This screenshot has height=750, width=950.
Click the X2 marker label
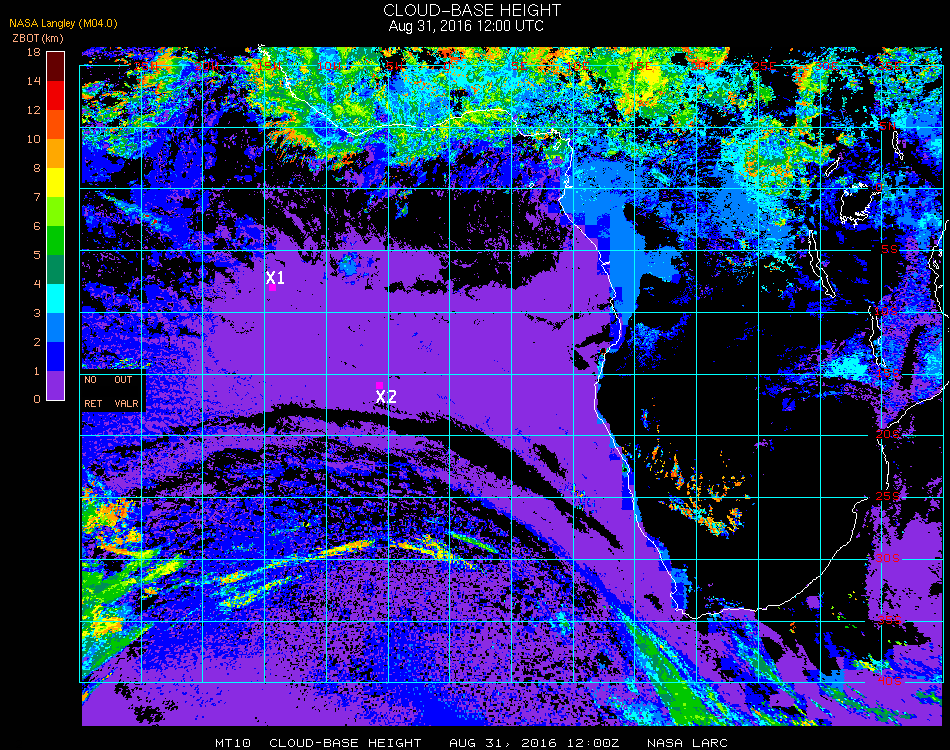tap(386, 397)
